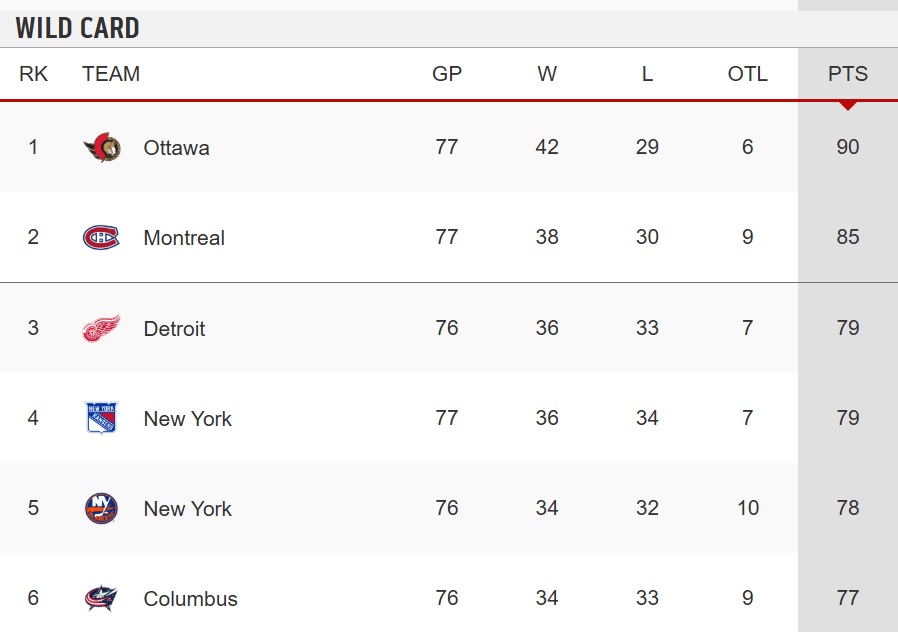This screenshot has width=898, height=632.
Task: Click the New York Rangers logo
Action: 101,418
